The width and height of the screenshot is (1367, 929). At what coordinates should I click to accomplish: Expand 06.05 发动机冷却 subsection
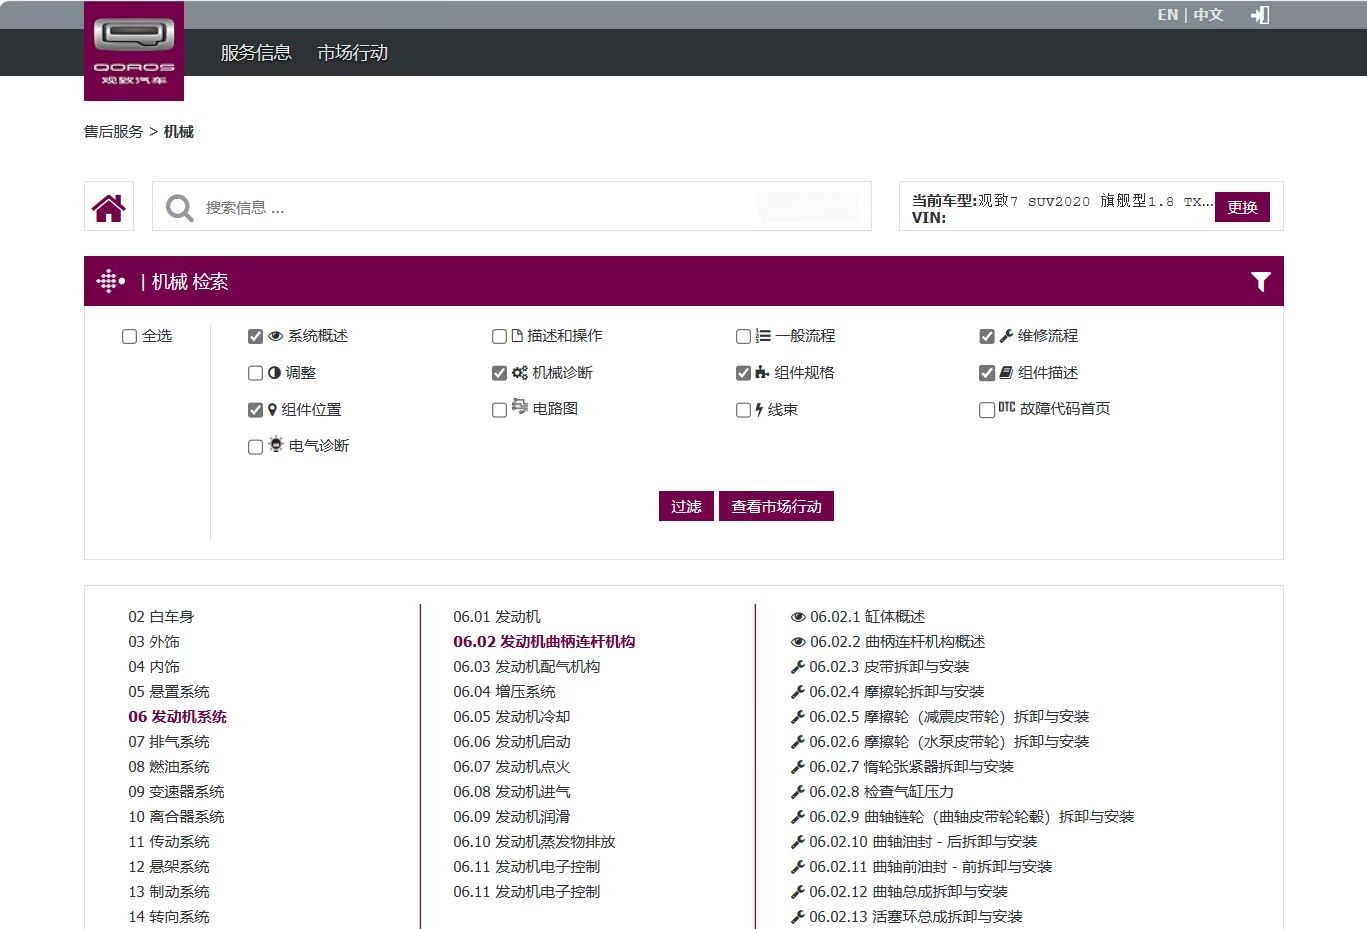point(511,717)
